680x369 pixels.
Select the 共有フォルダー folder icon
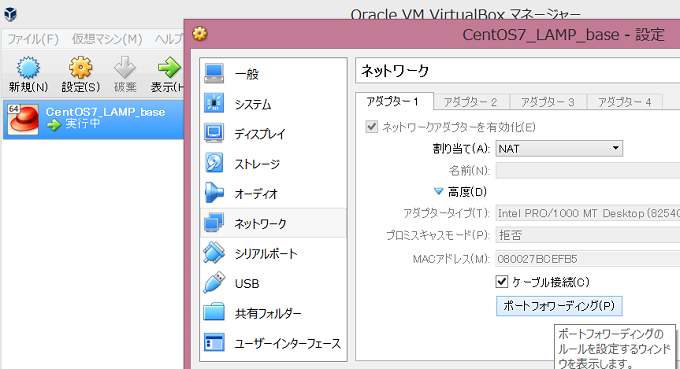tap(214, 313)
